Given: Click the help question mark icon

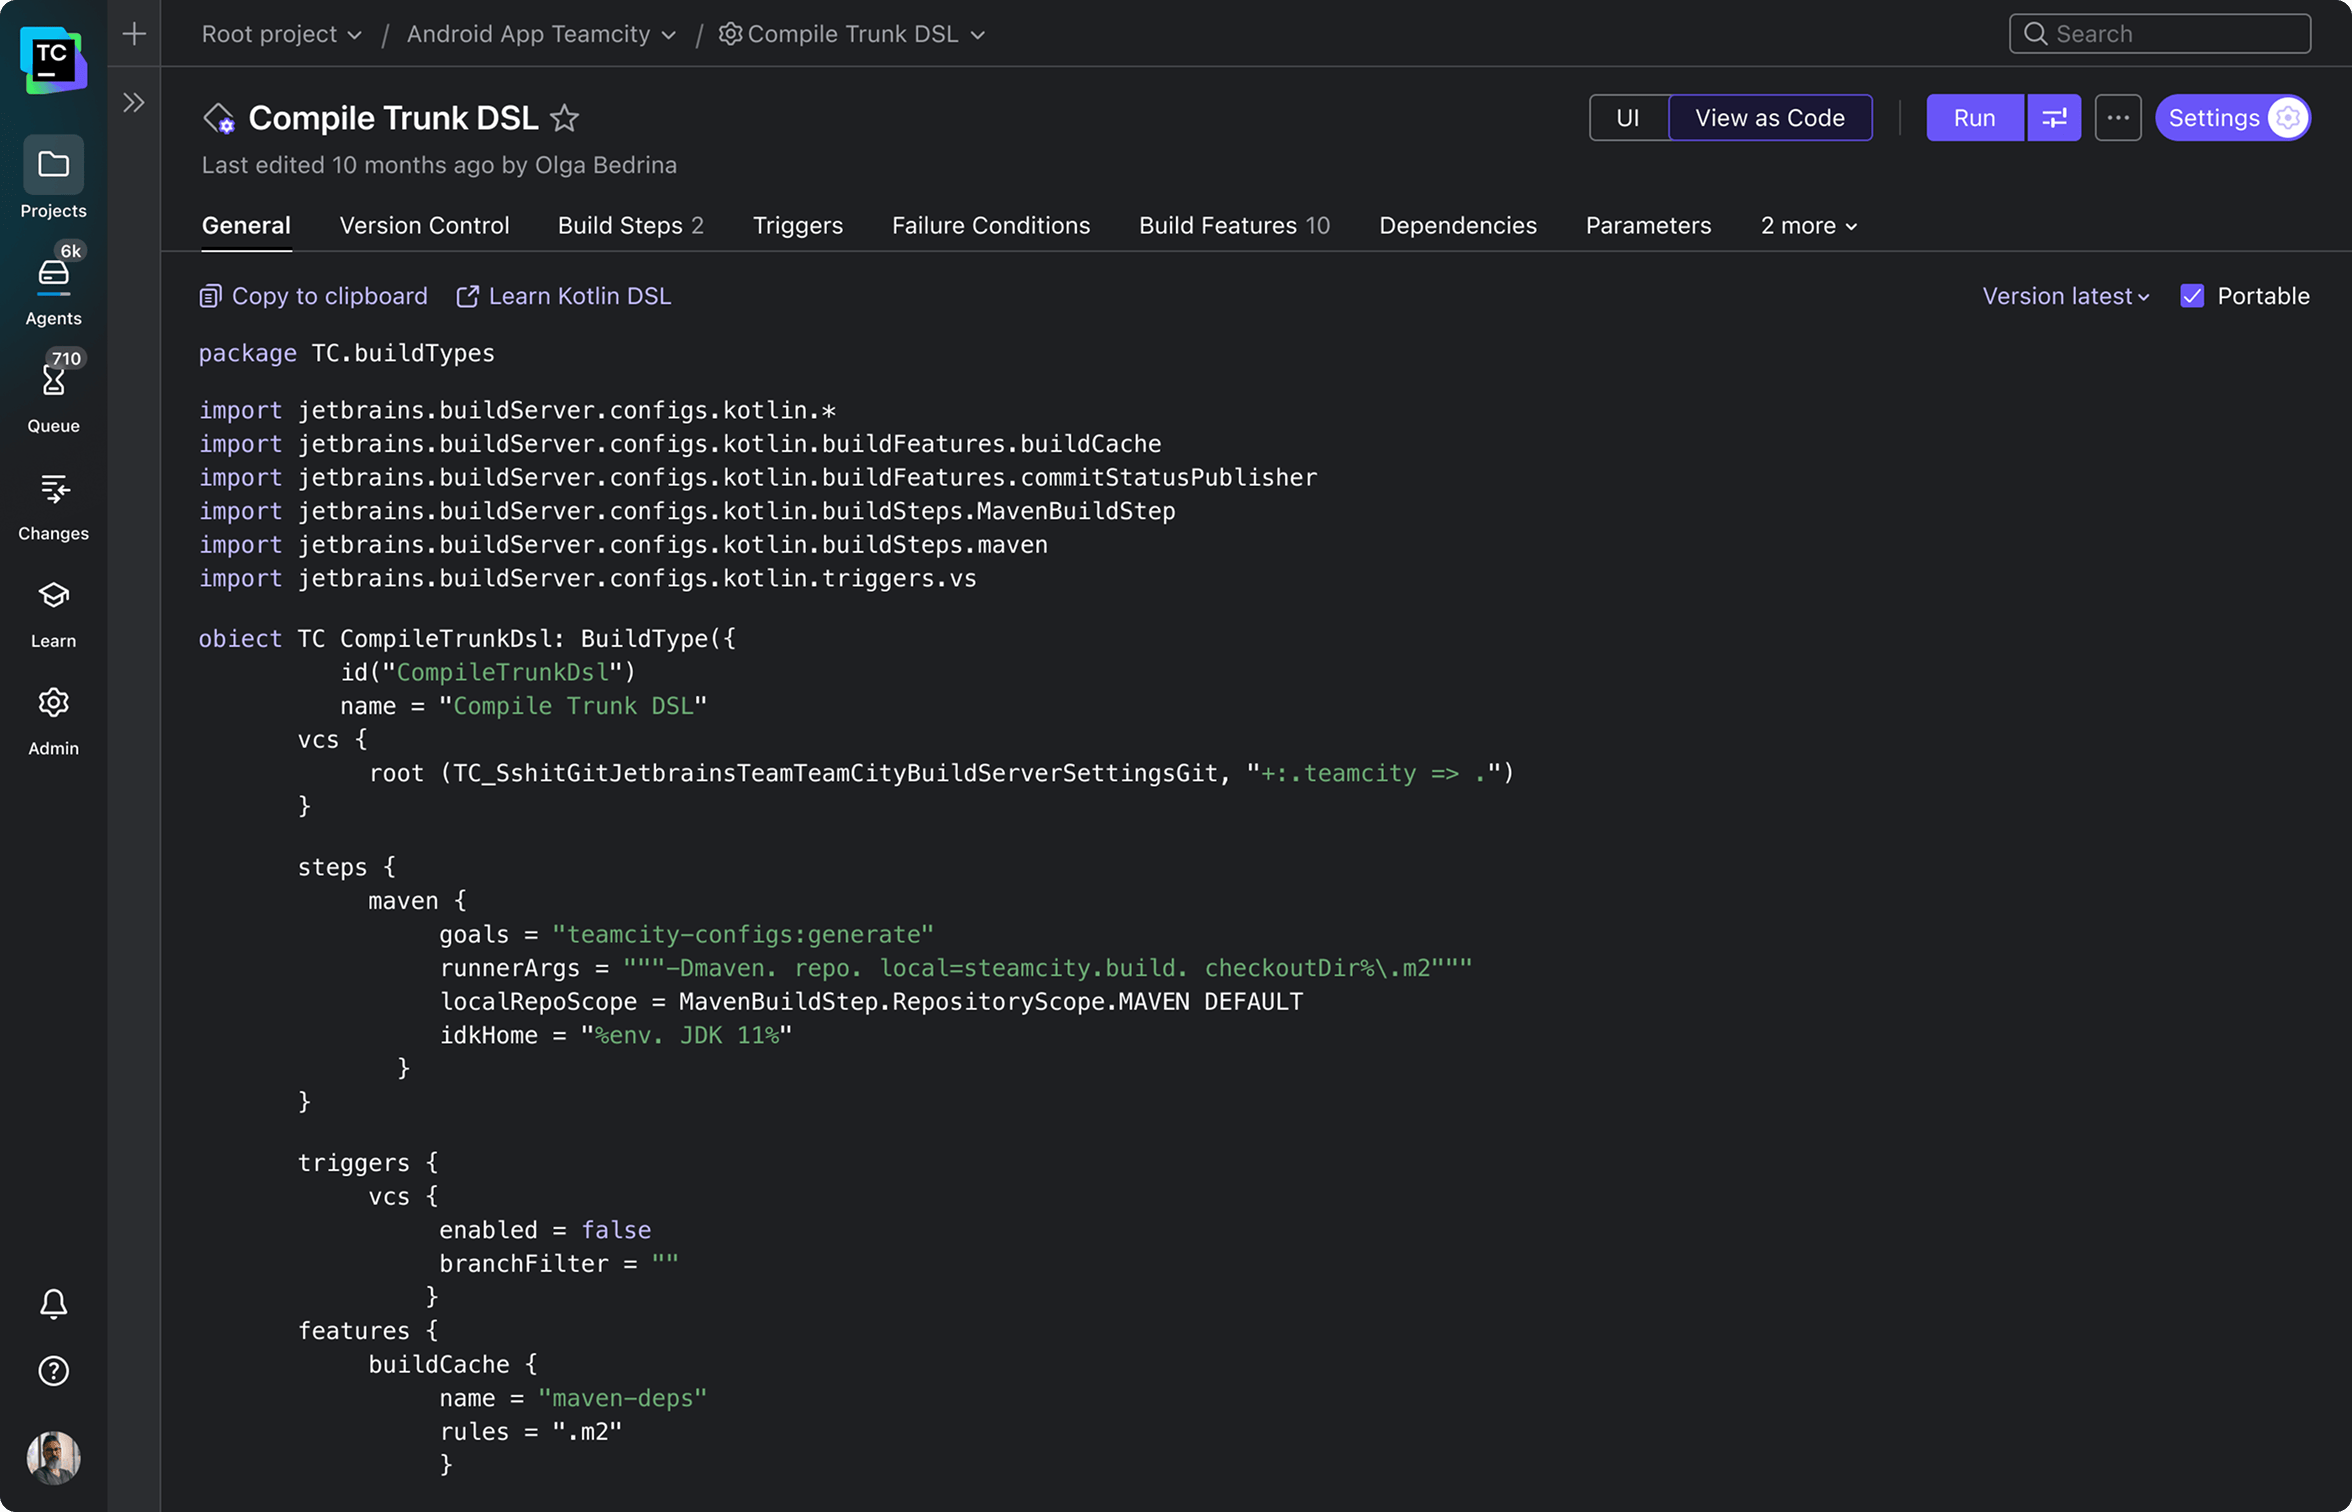Looking at the screenshot, I should (x=53, y=1371).
